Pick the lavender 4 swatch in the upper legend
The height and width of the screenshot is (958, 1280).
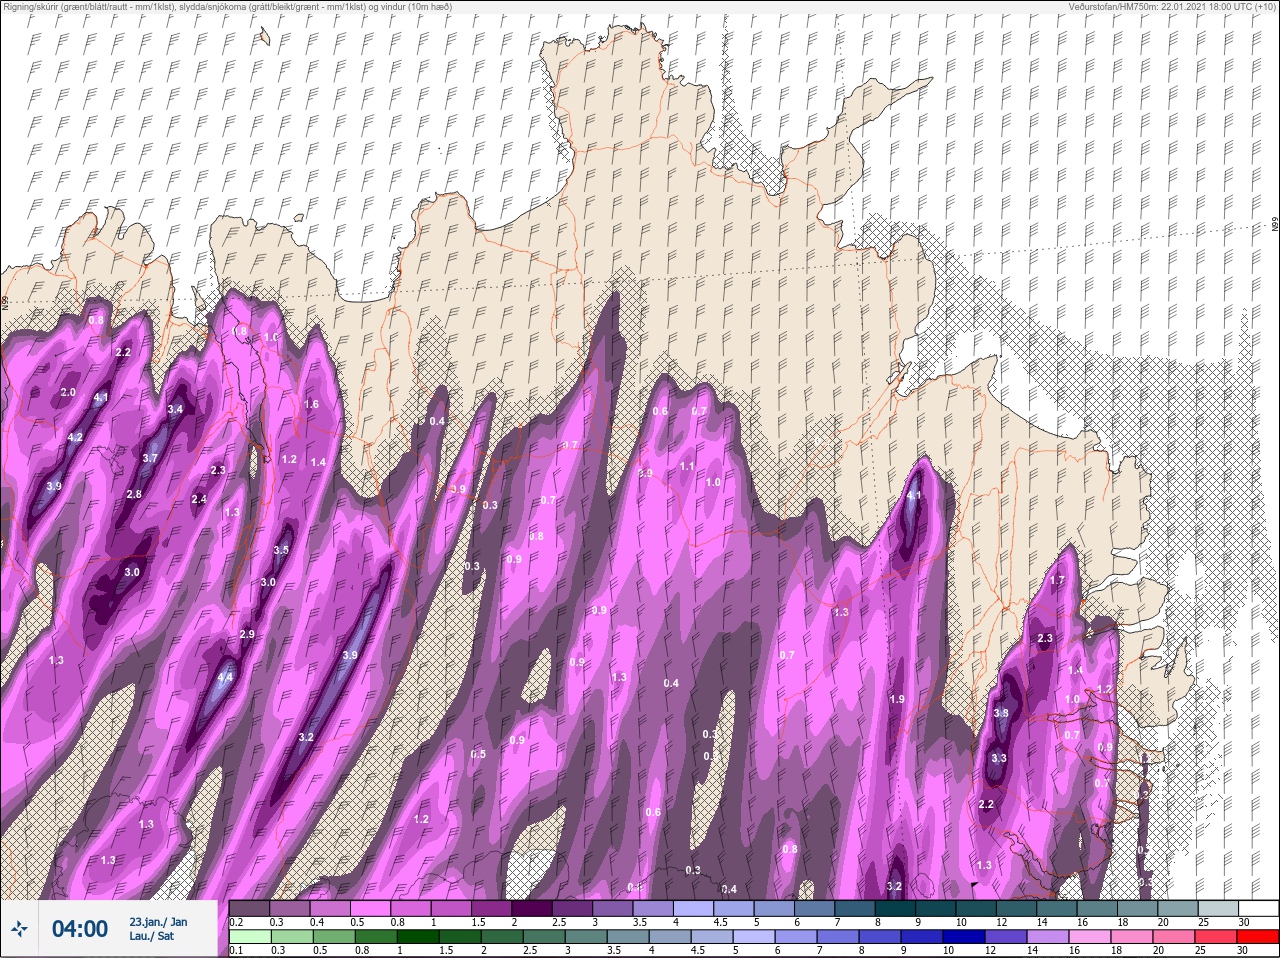coord(693,907)
